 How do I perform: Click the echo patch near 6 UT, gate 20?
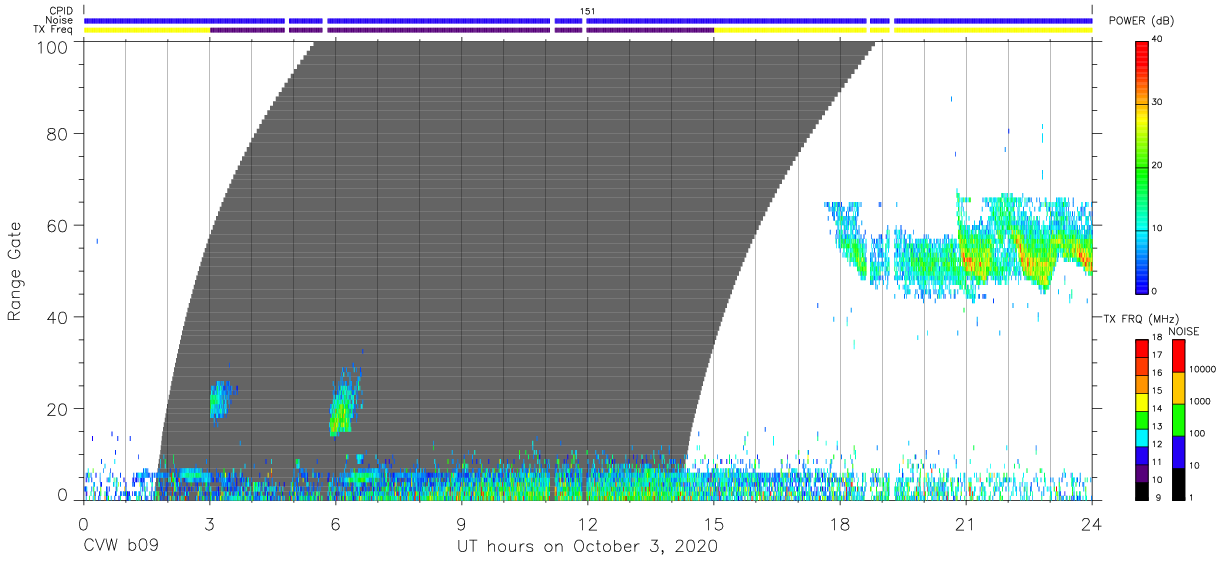(342, 405)
